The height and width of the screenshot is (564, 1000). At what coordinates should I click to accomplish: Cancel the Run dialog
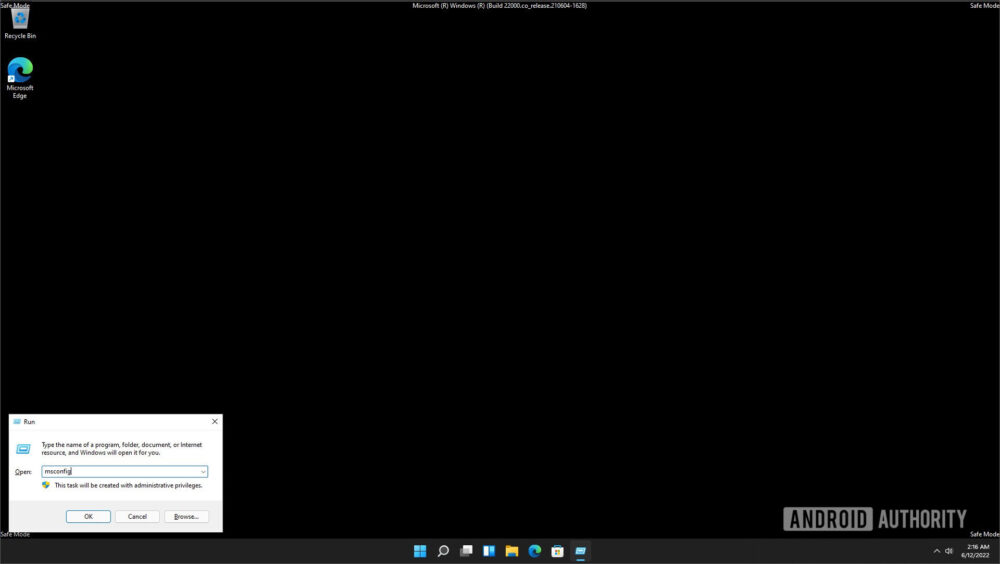[137, 516]
